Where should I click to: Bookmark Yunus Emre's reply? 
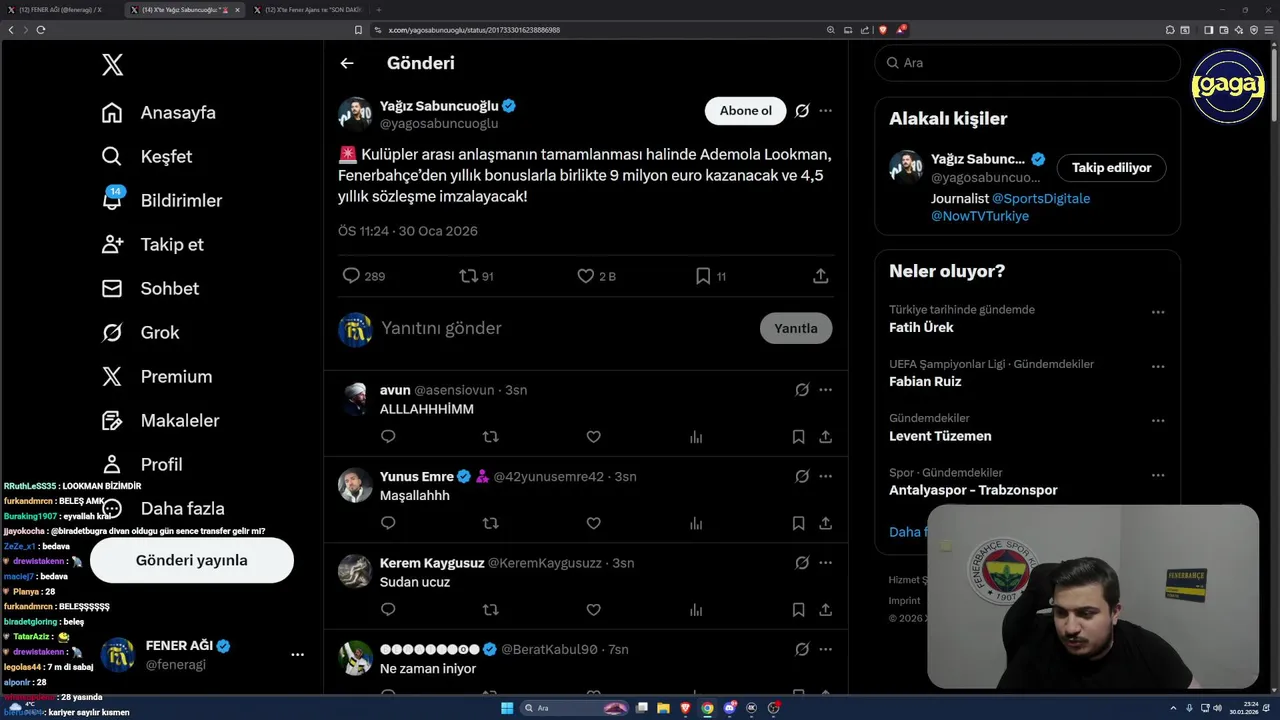pyautogui.click(x=798, y=523)
